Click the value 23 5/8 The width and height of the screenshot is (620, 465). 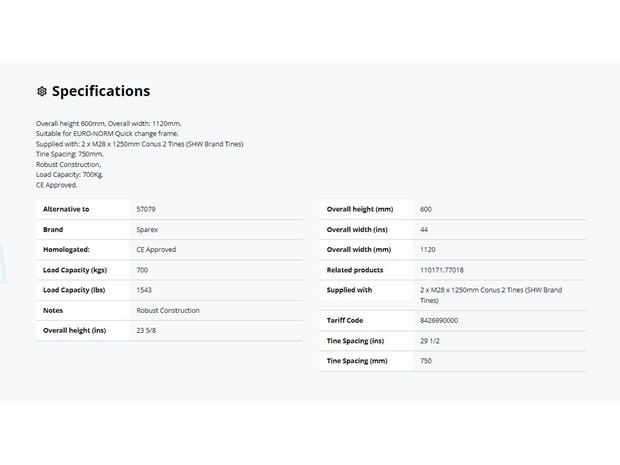click(146, 330)
